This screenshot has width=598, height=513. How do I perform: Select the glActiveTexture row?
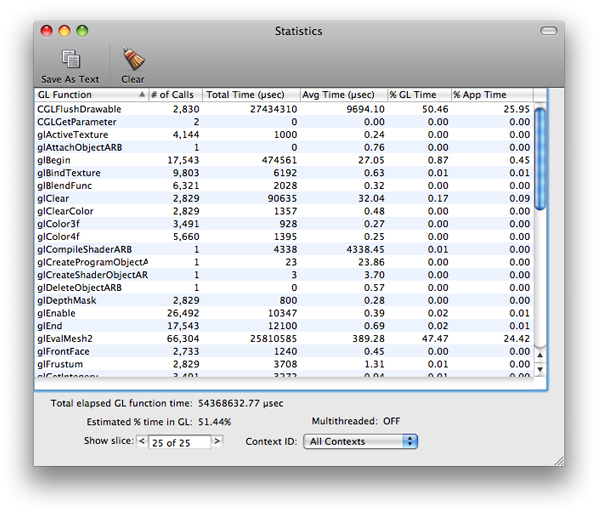(284, 135)
